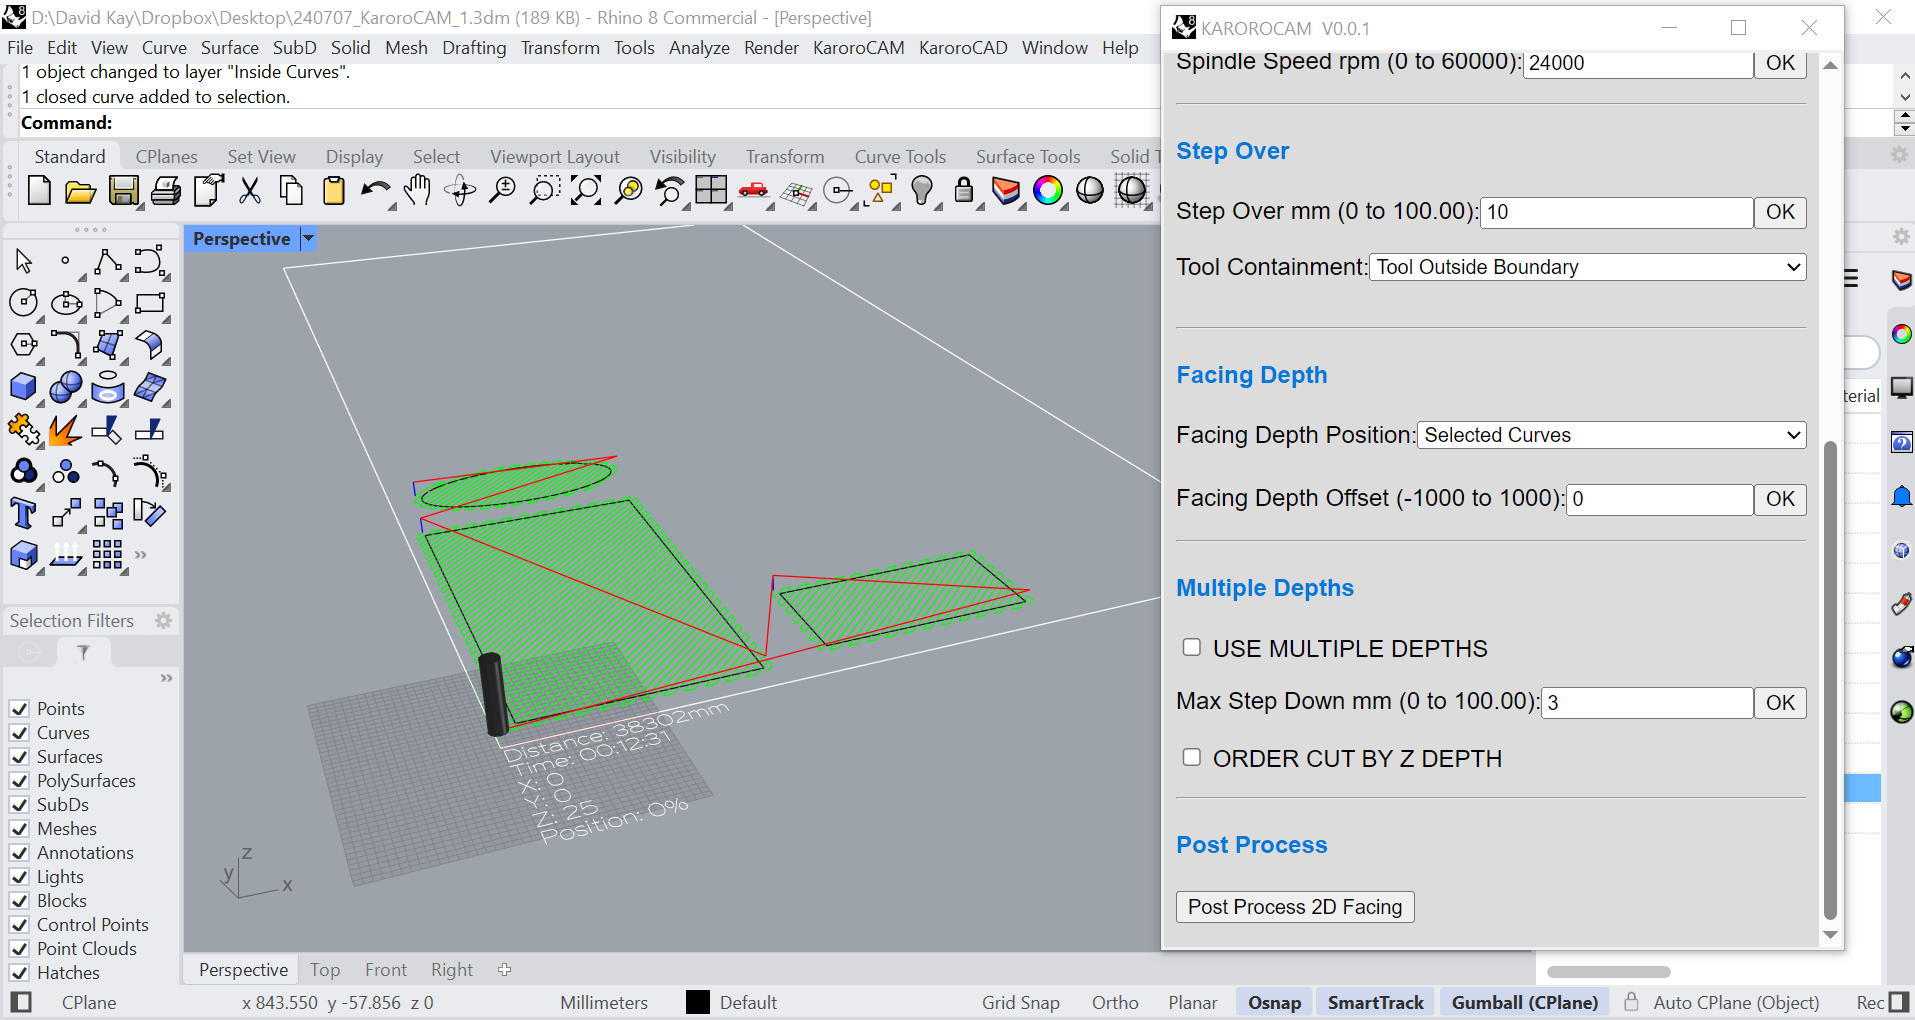
Task: Click the Paste clipboard icon
Action: (334, 190)
